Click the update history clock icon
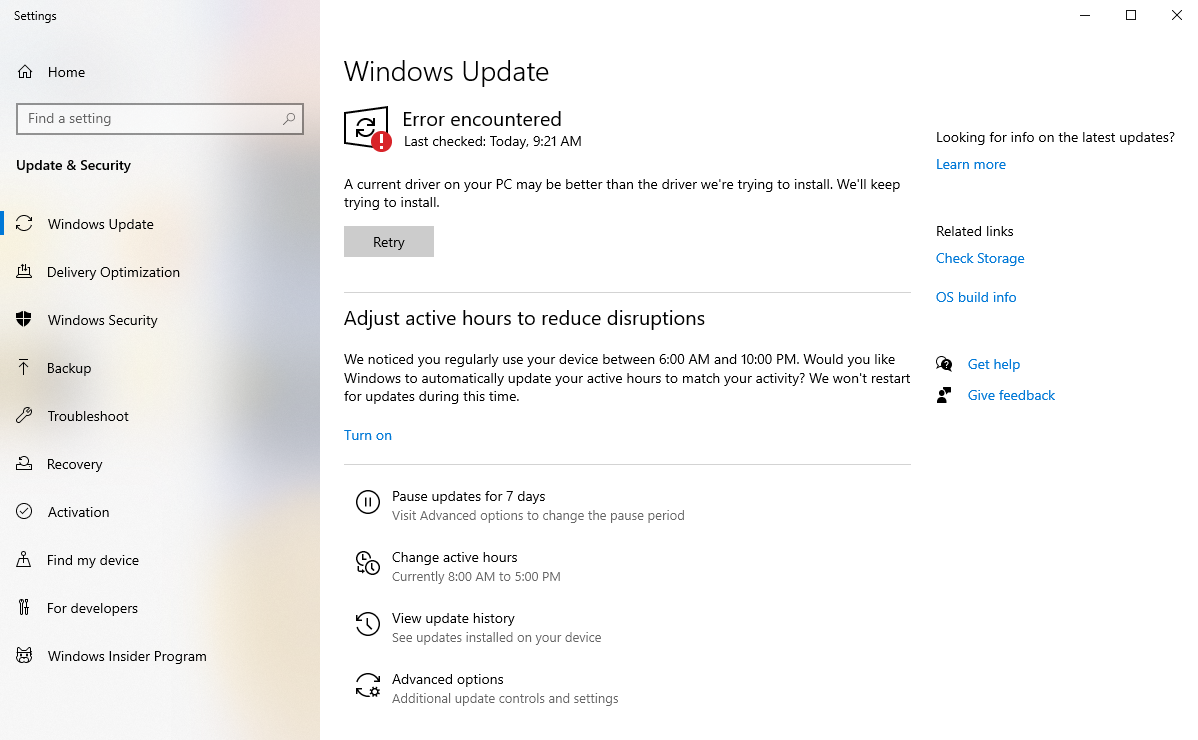1198x740 pixels. click(367, 624)
